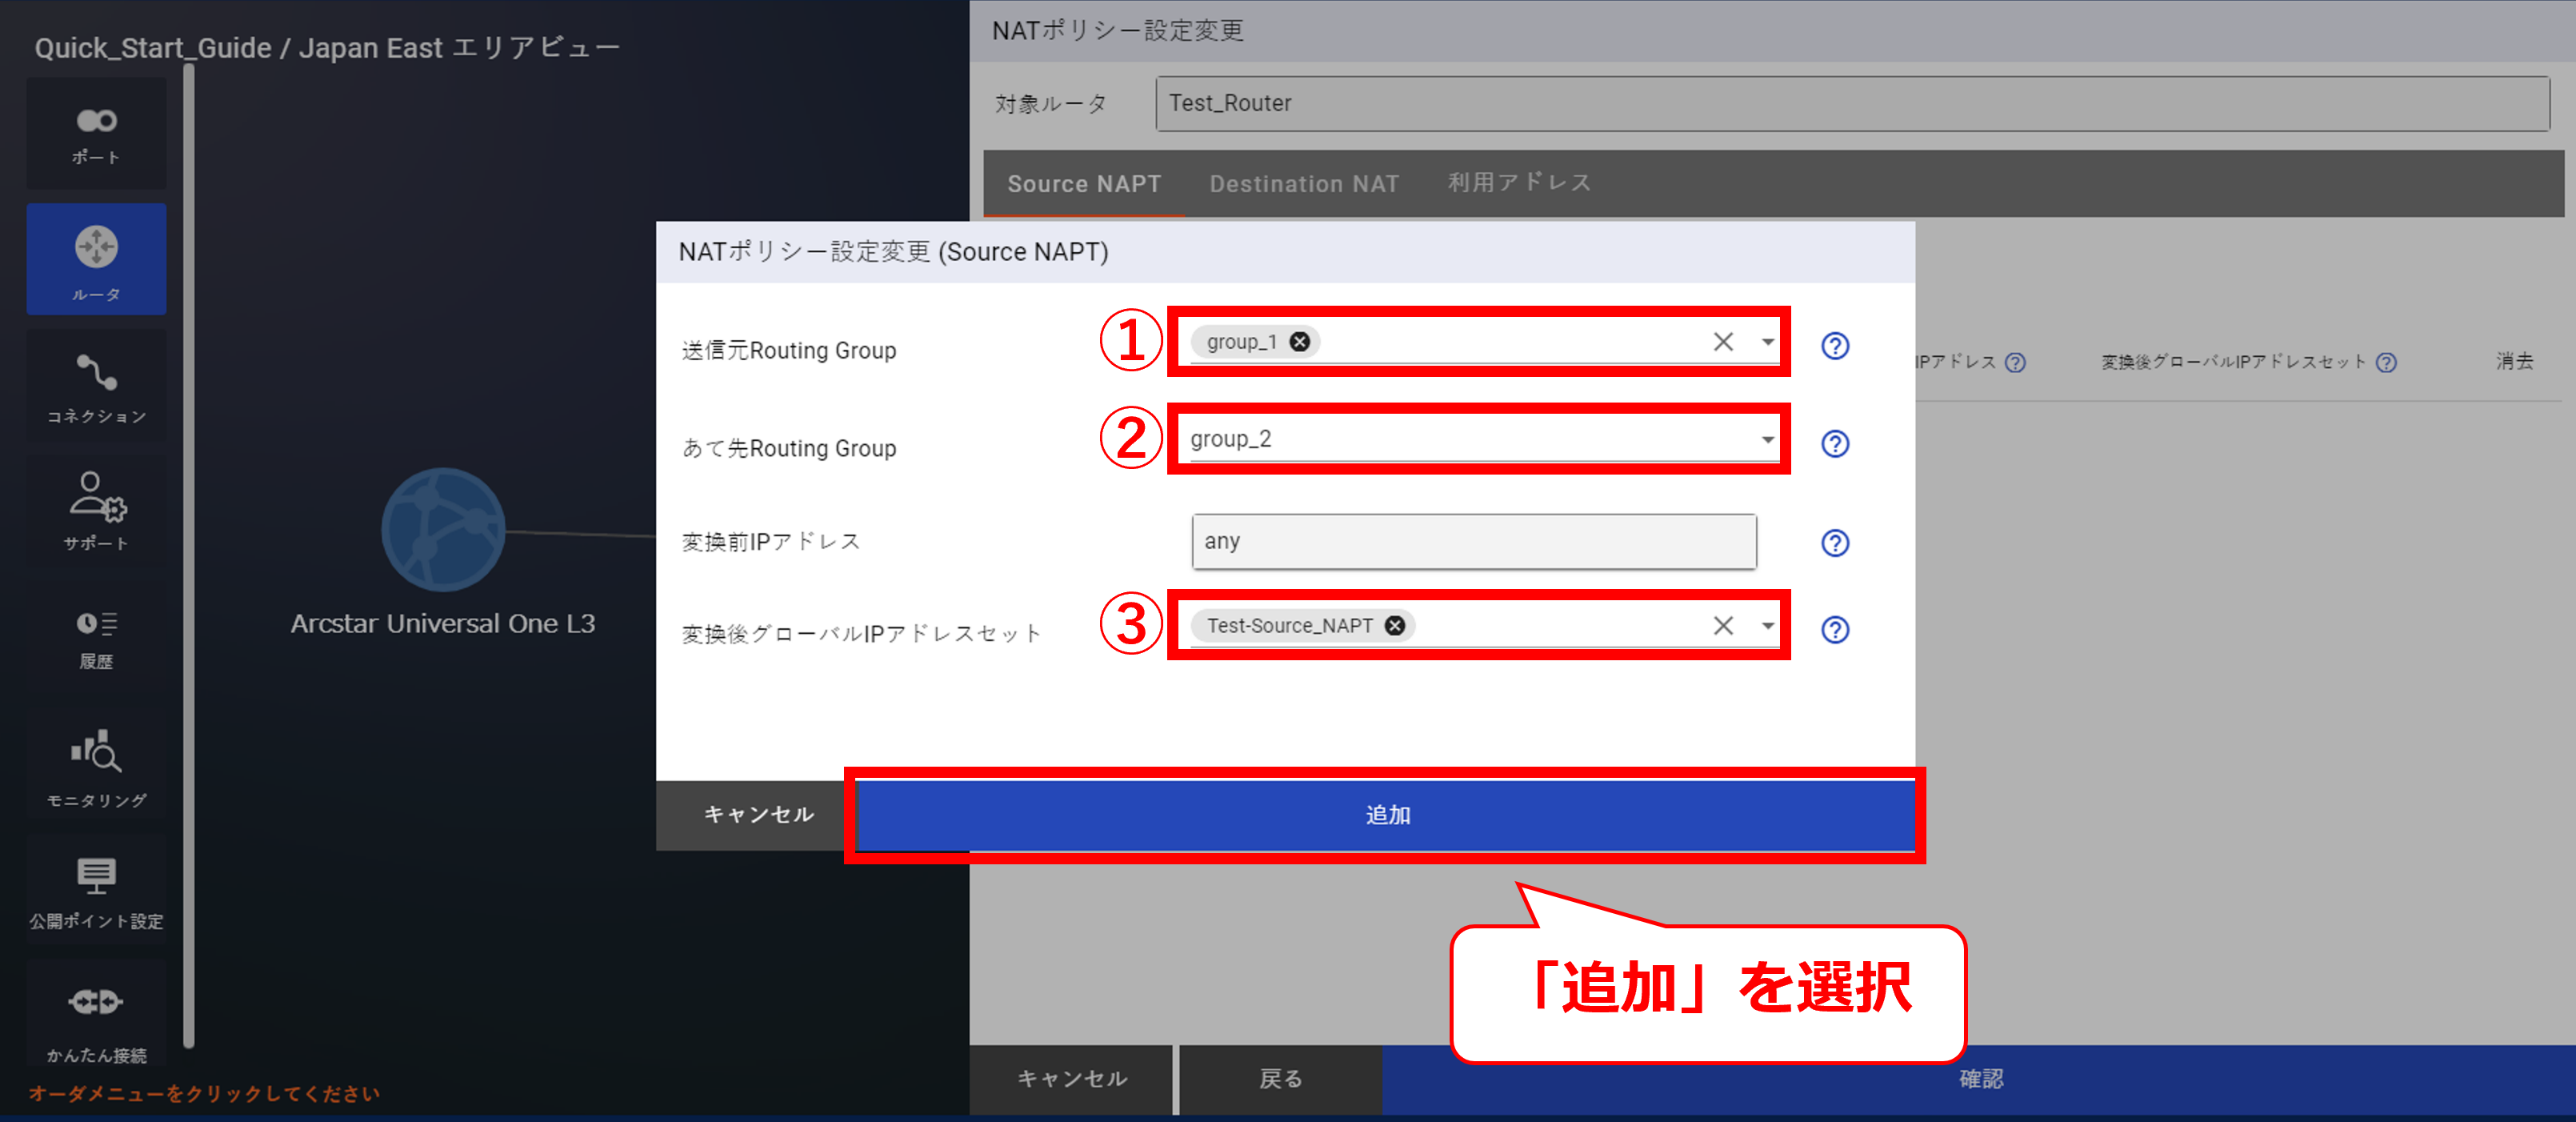2576x1122 pixels.
Task: Expand あて先Routing Group dropdown arrow
Action: (1767, 440)
